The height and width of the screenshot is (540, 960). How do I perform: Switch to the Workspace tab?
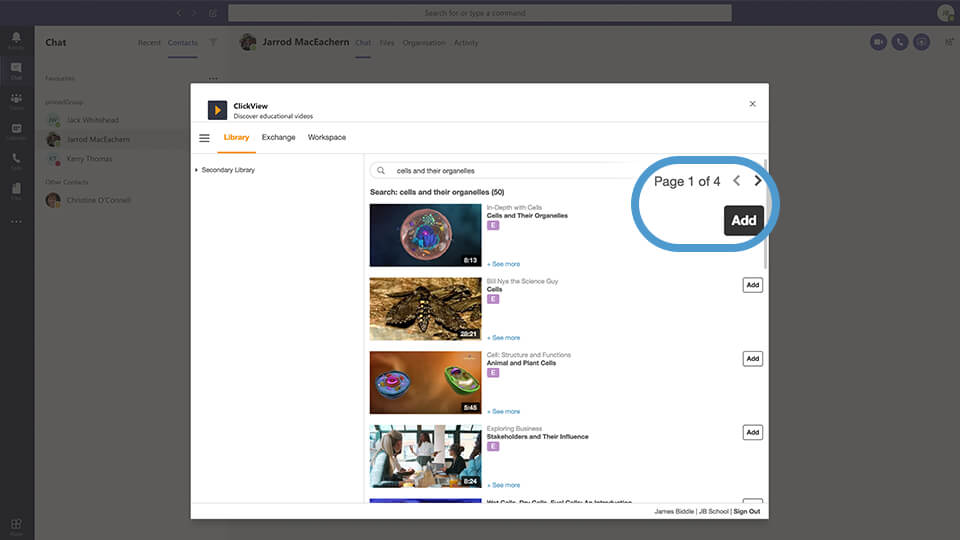[x=327, y=137]
